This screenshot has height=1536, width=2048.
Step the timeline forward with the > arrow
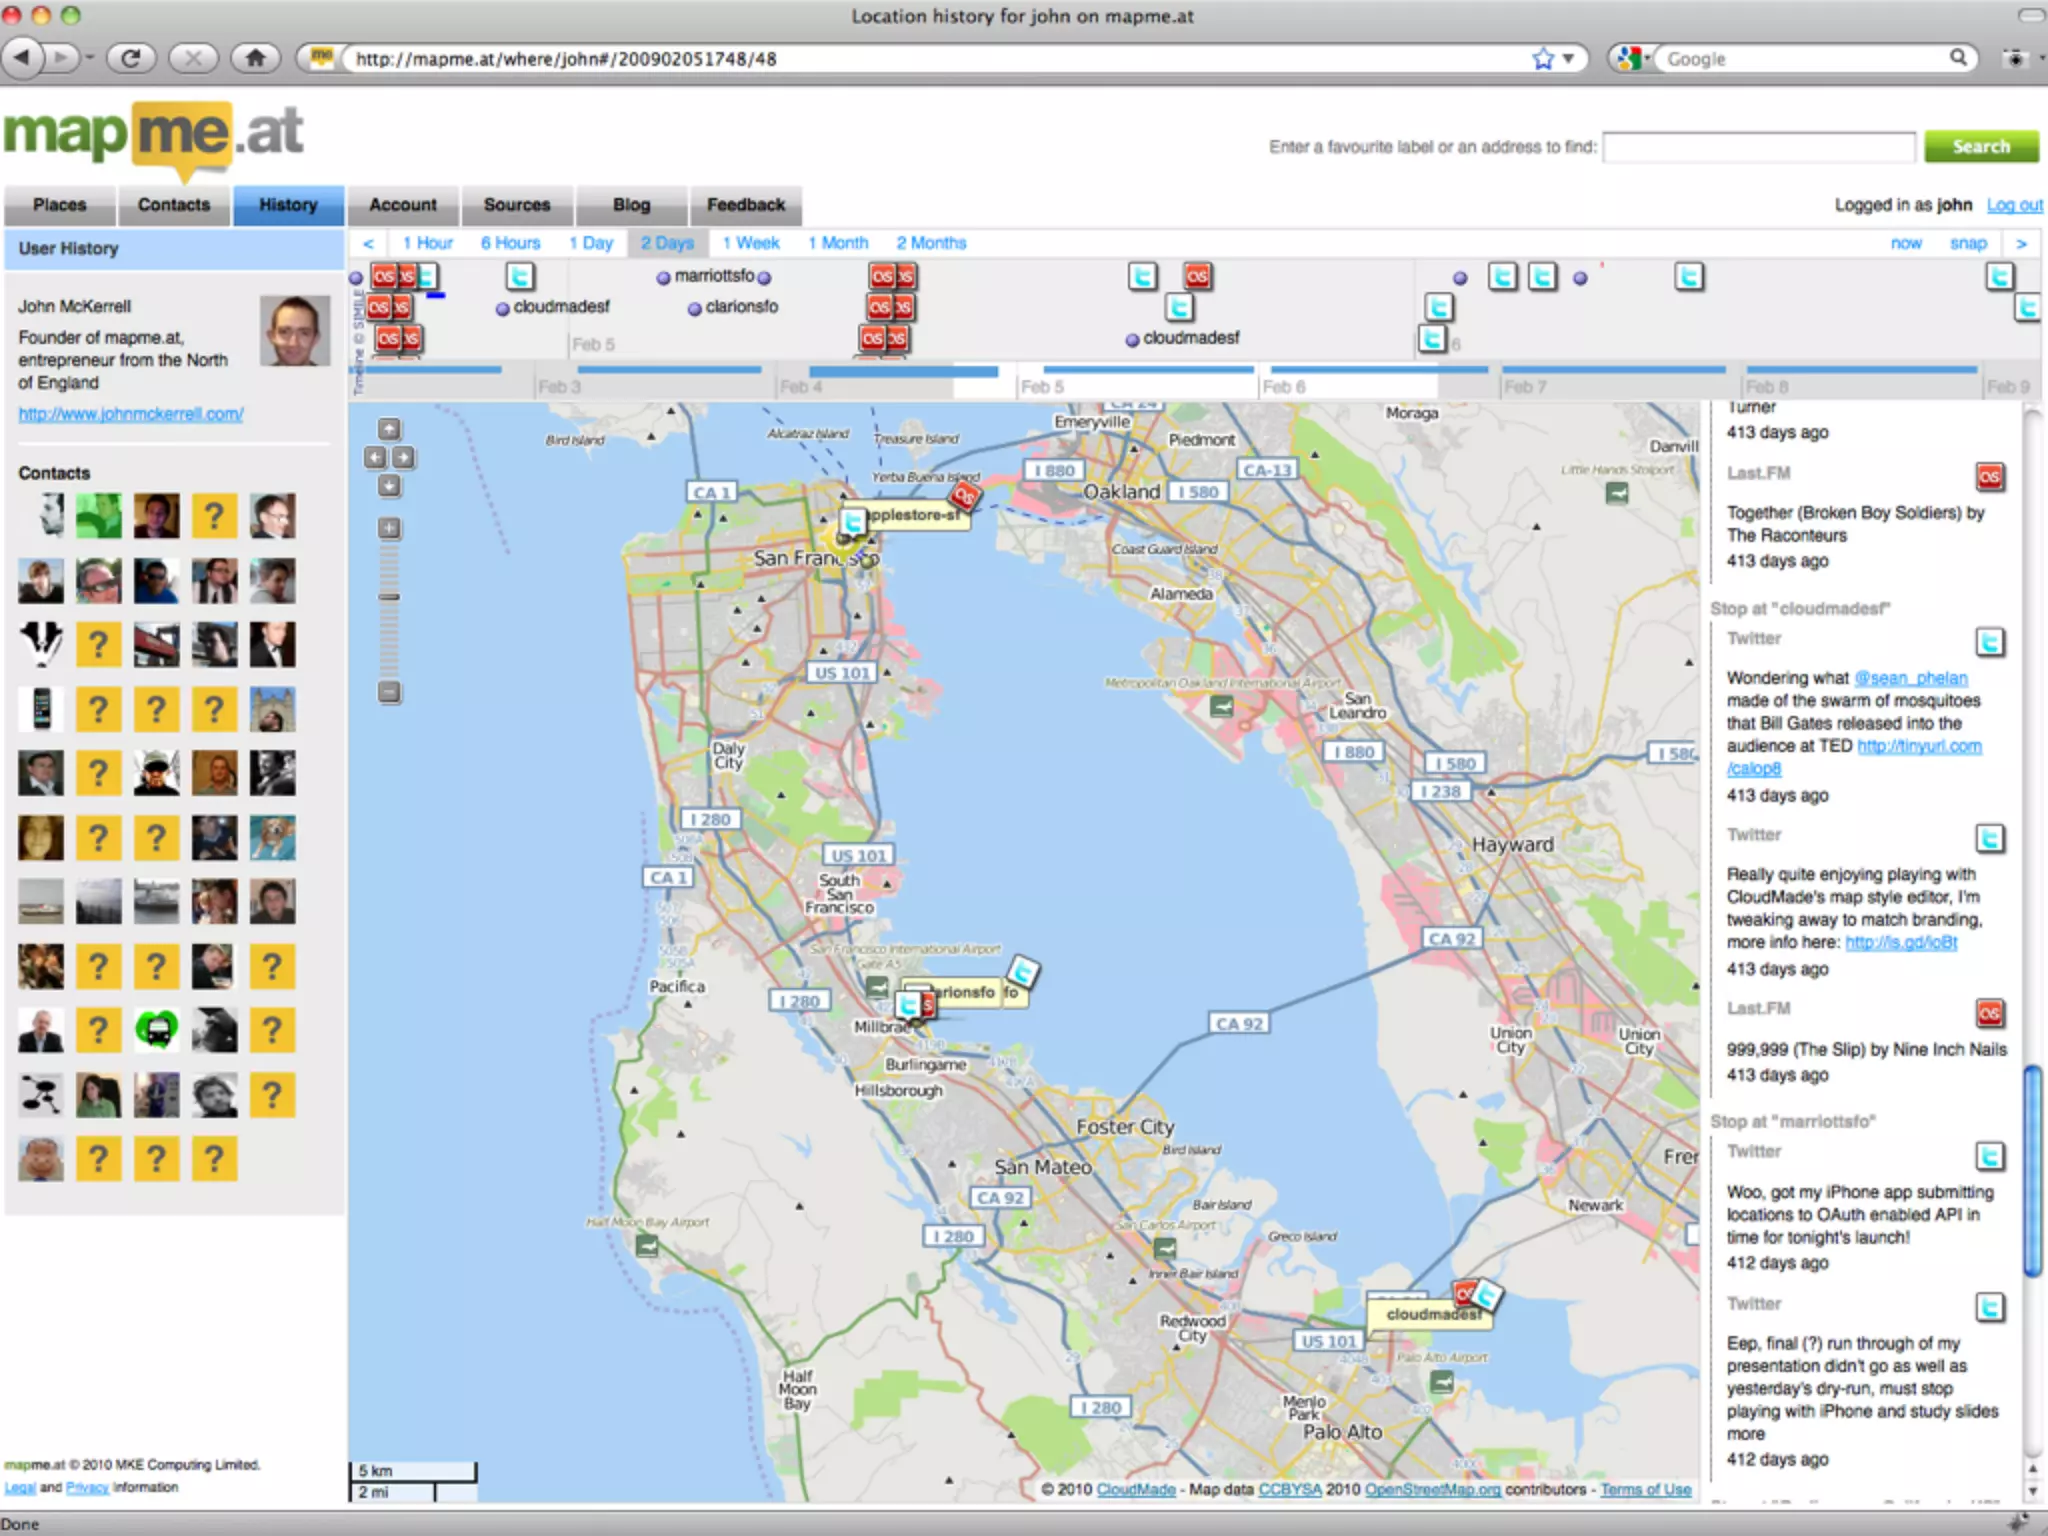(x=2021, y=243)
